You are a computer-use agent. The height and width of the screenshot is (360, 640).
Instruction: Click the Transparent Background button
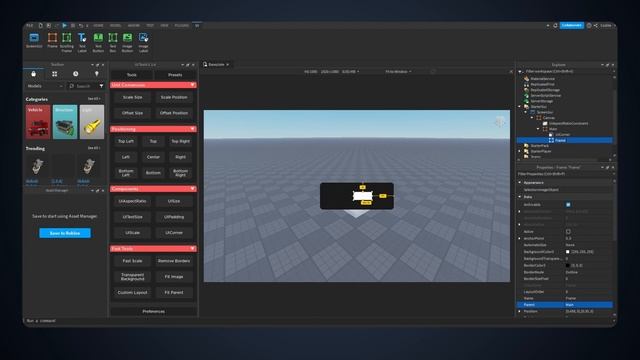click(133, 277)
